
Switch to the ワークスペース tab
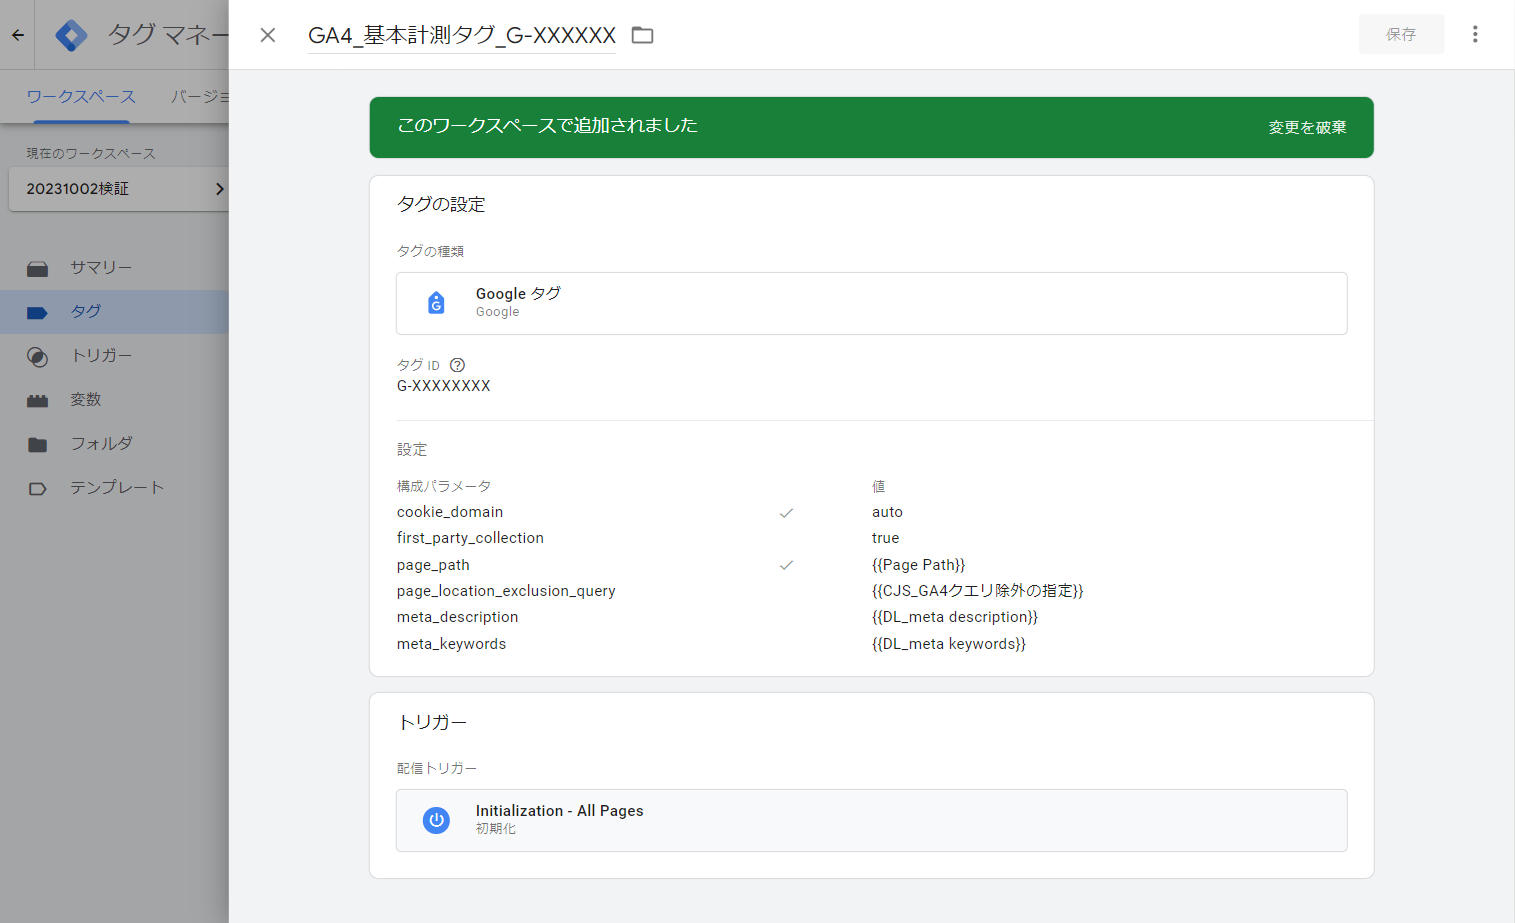(81, 97)
